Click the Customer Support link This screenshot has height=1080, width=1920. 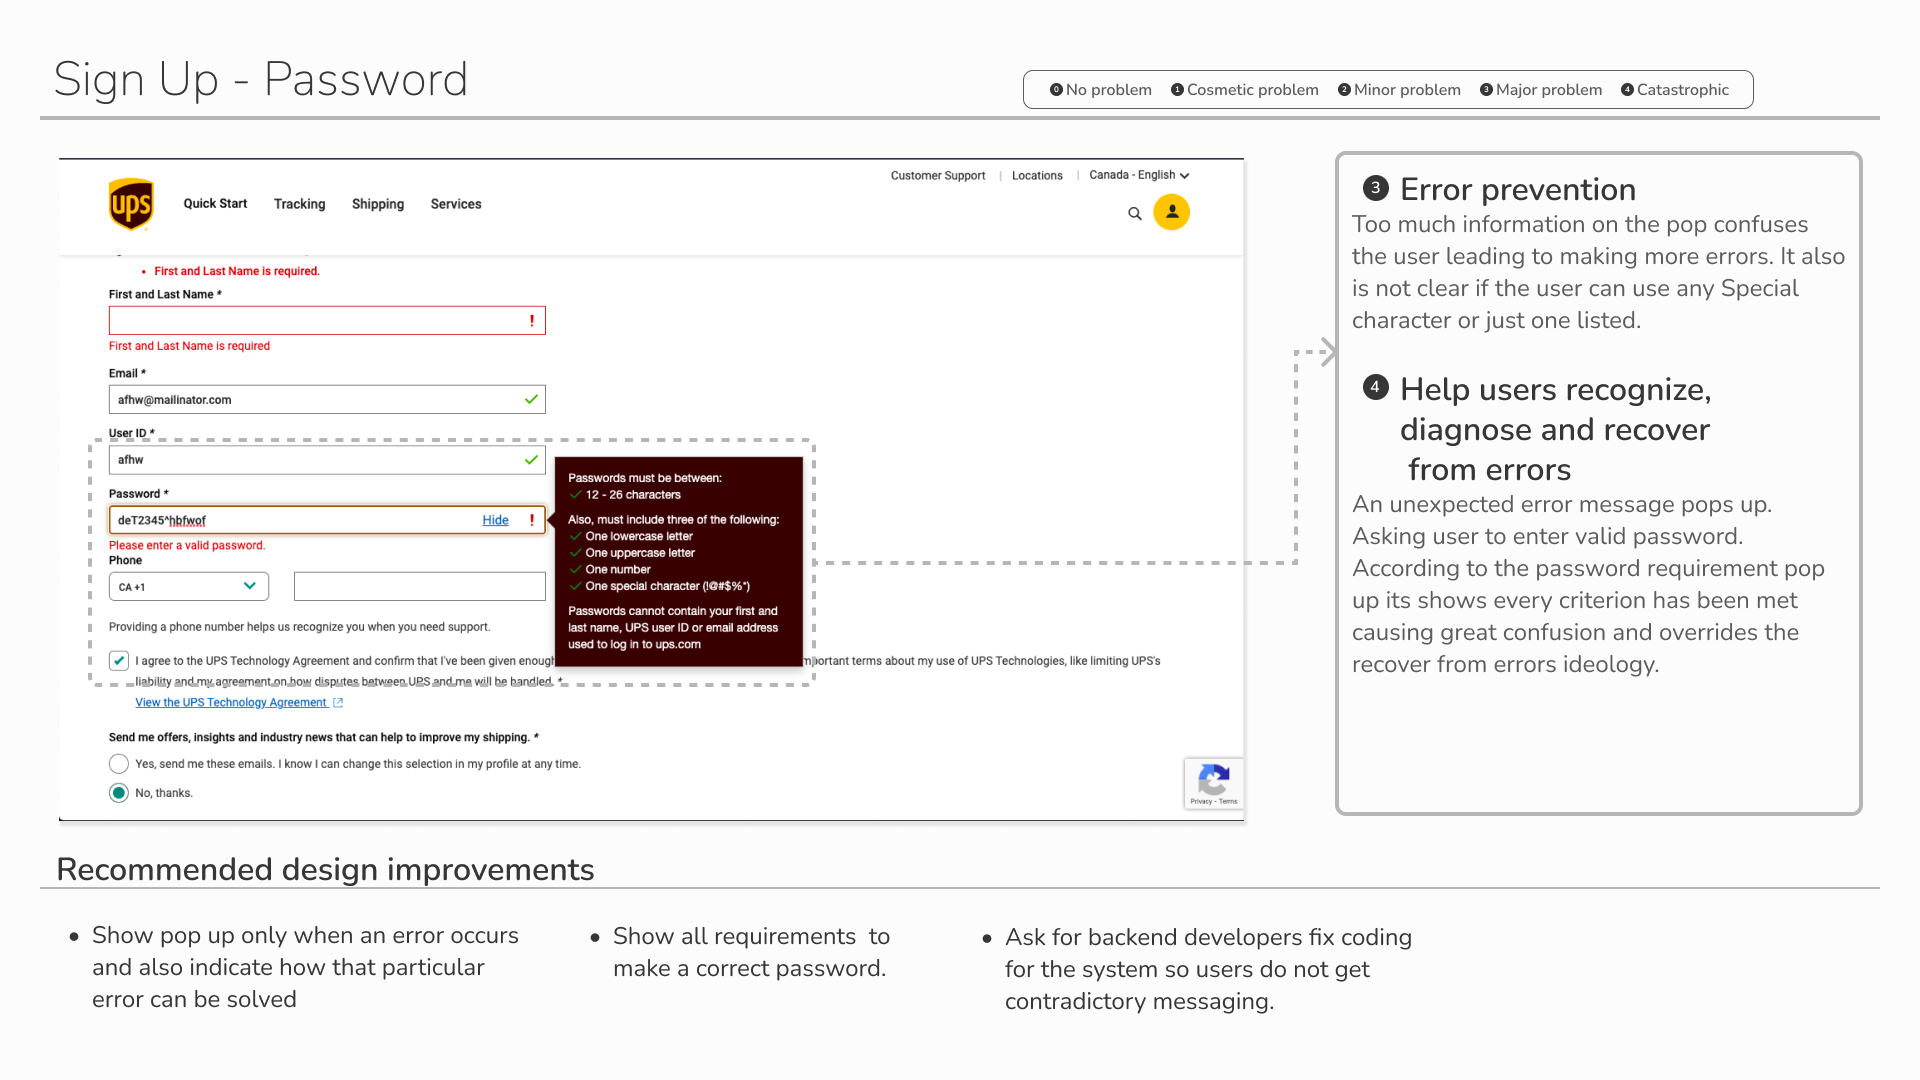pyautogui.click(x=937, y=176)
